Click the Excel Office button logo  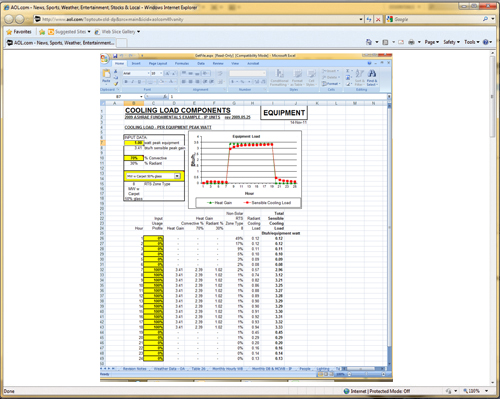[x=105, y=59]
